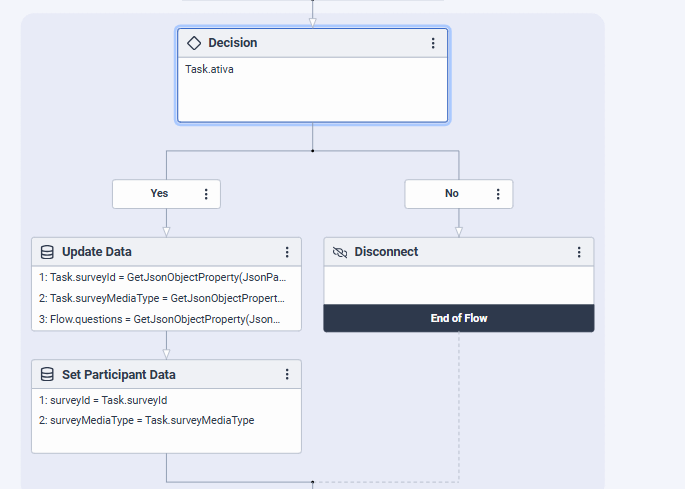Viewport: 685px width, 489px height.
Task: Select the Flow.questions update statement
Action: tap(166, 319)
